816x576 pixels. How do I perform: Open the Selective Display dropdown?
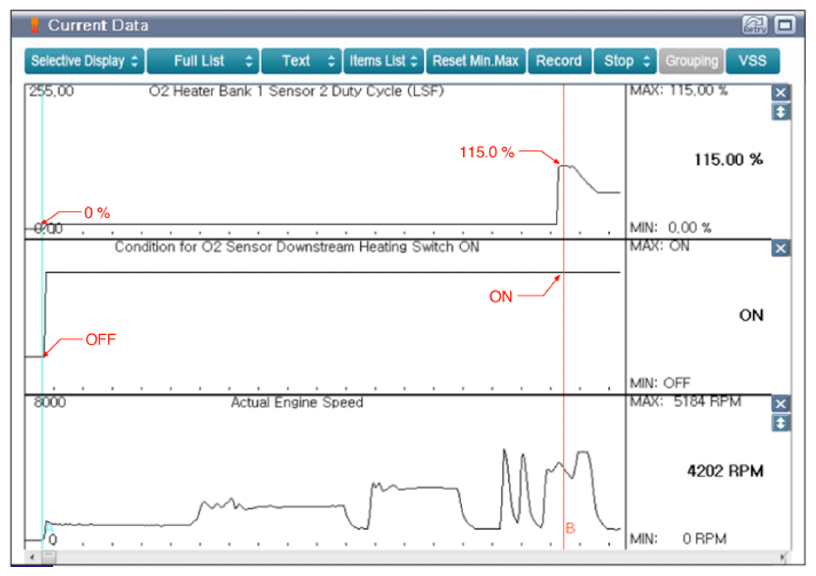[85, 61]
